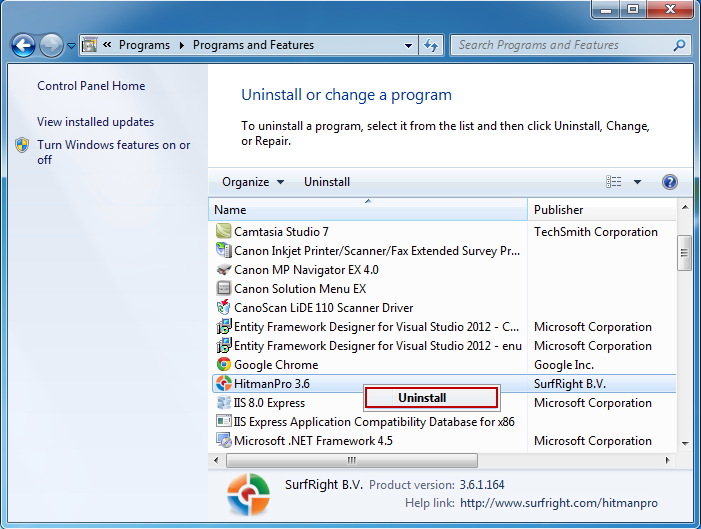Click the SurfRight B.V. publisher cell
Screen dimensions: 701x529
[570, 384]
